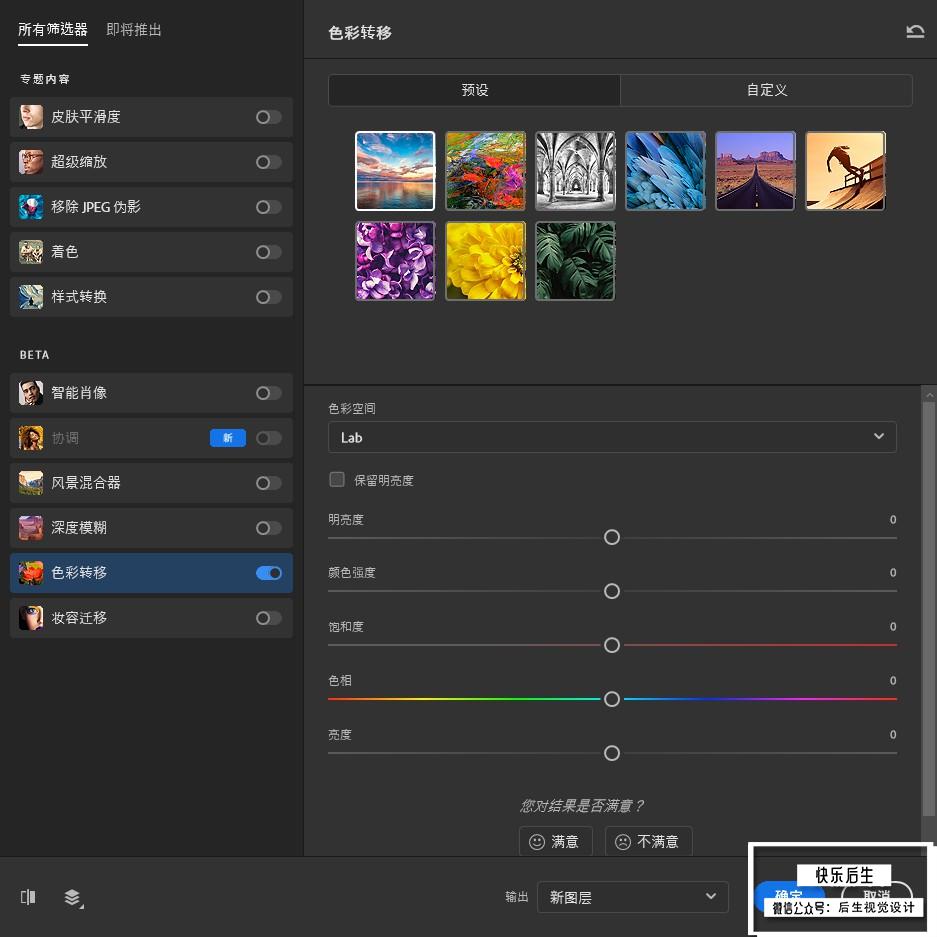Click the 超级缩放 filter icon
The width and height of the screenshot is (937, 937).
pyautogui.click(x=31, y=161)
